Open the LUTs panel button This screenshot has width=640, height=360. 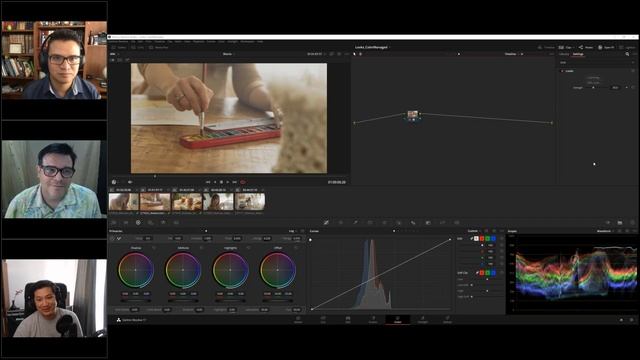[138, 47]
